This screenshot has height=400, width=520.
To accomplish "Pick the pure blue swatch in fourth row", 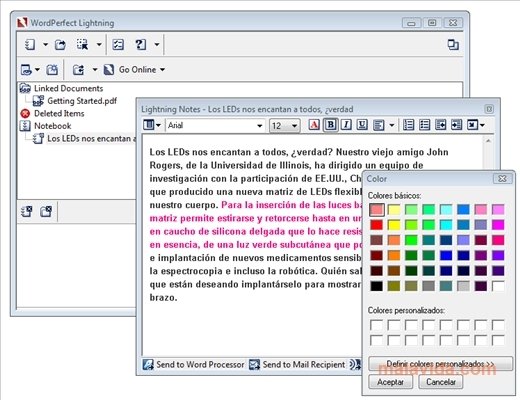I will pos(446,256).
